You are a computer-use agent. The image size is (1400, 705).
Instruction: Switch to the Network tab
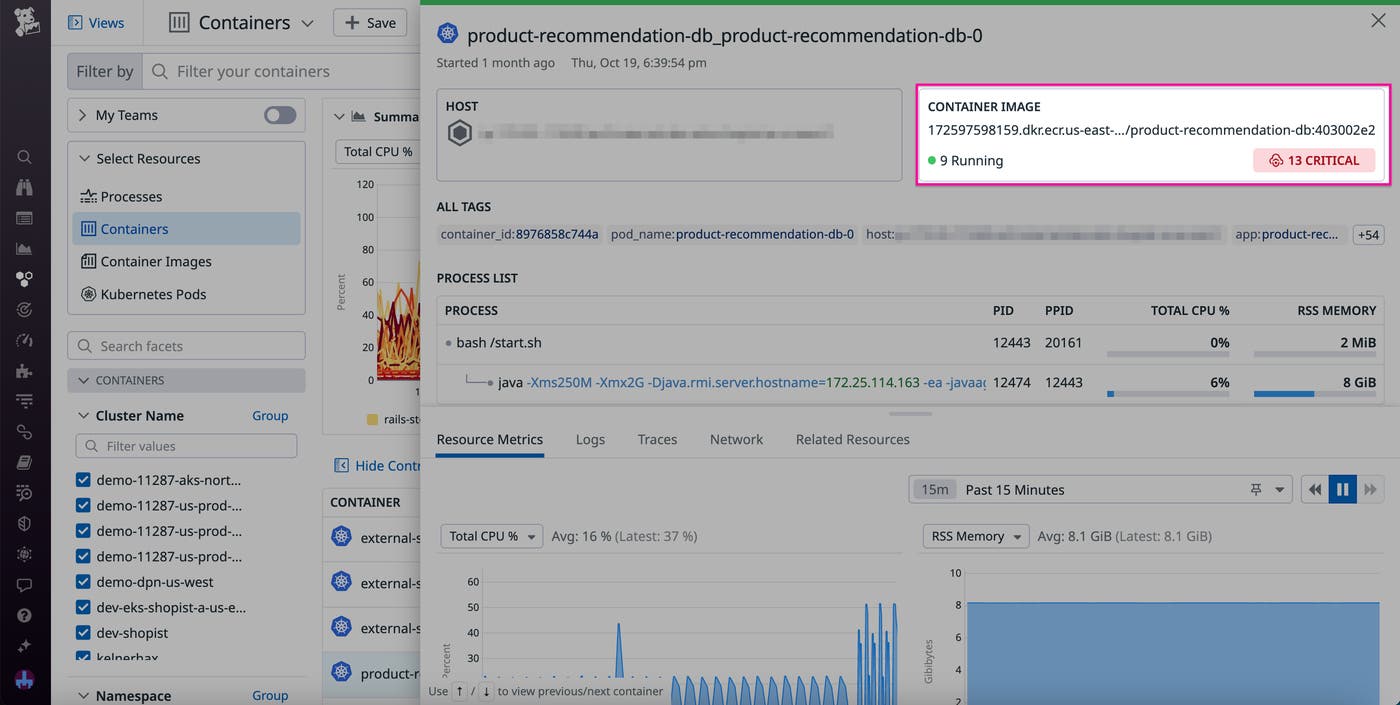(736, 439)
